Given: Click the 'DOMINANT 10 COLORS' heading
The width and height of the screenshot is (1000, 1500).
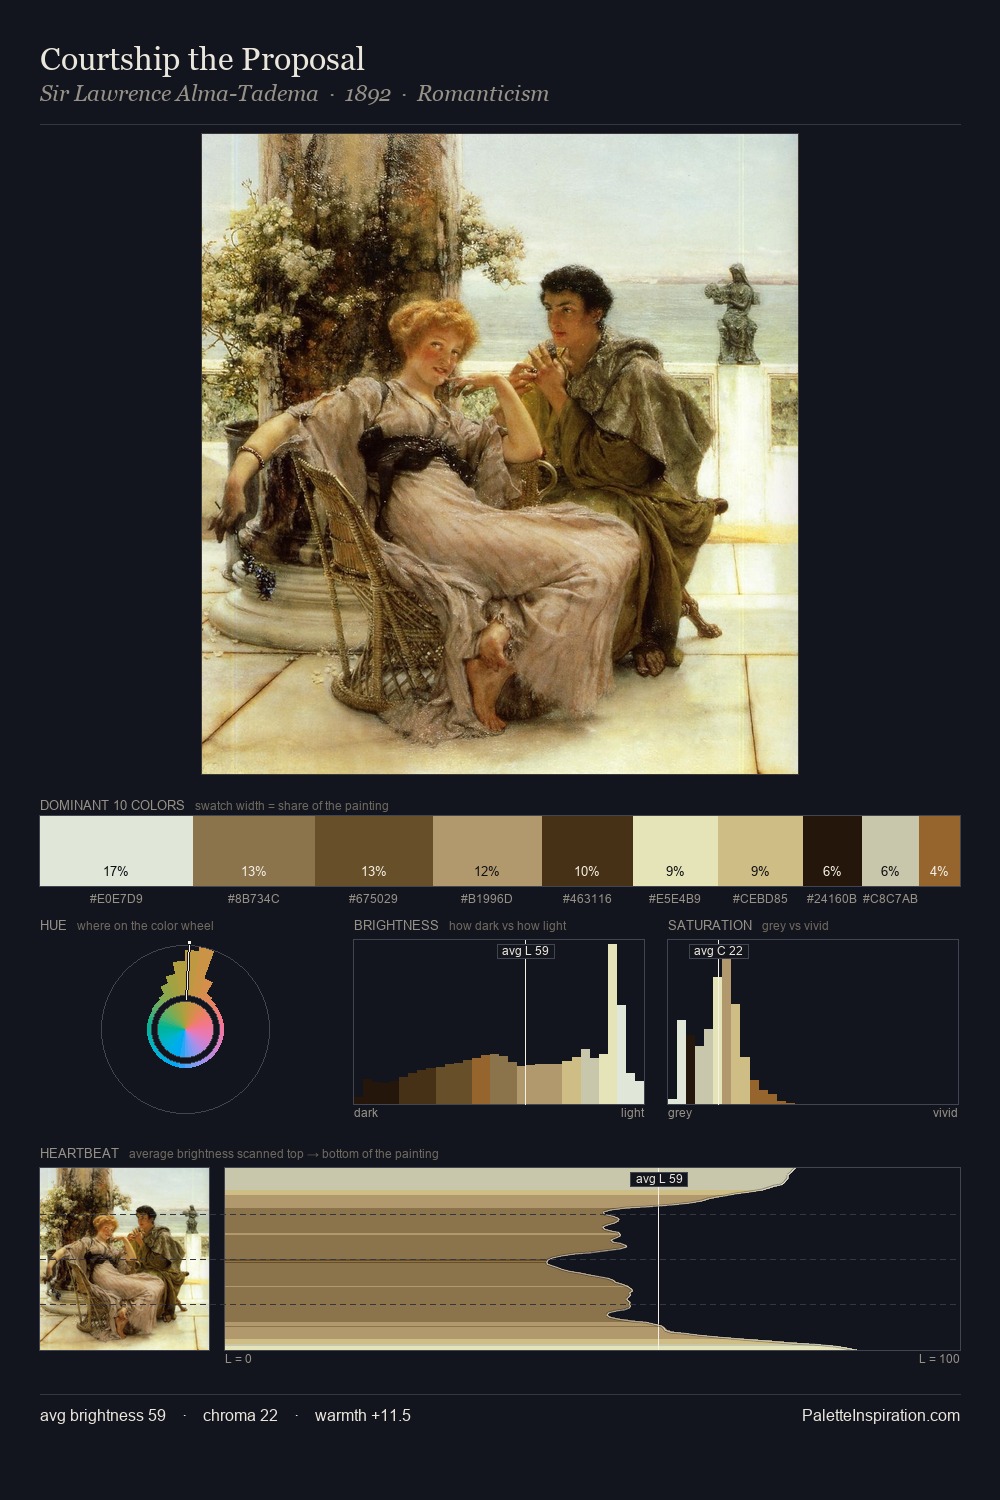Looking at the screenshot, I should 112,805.
